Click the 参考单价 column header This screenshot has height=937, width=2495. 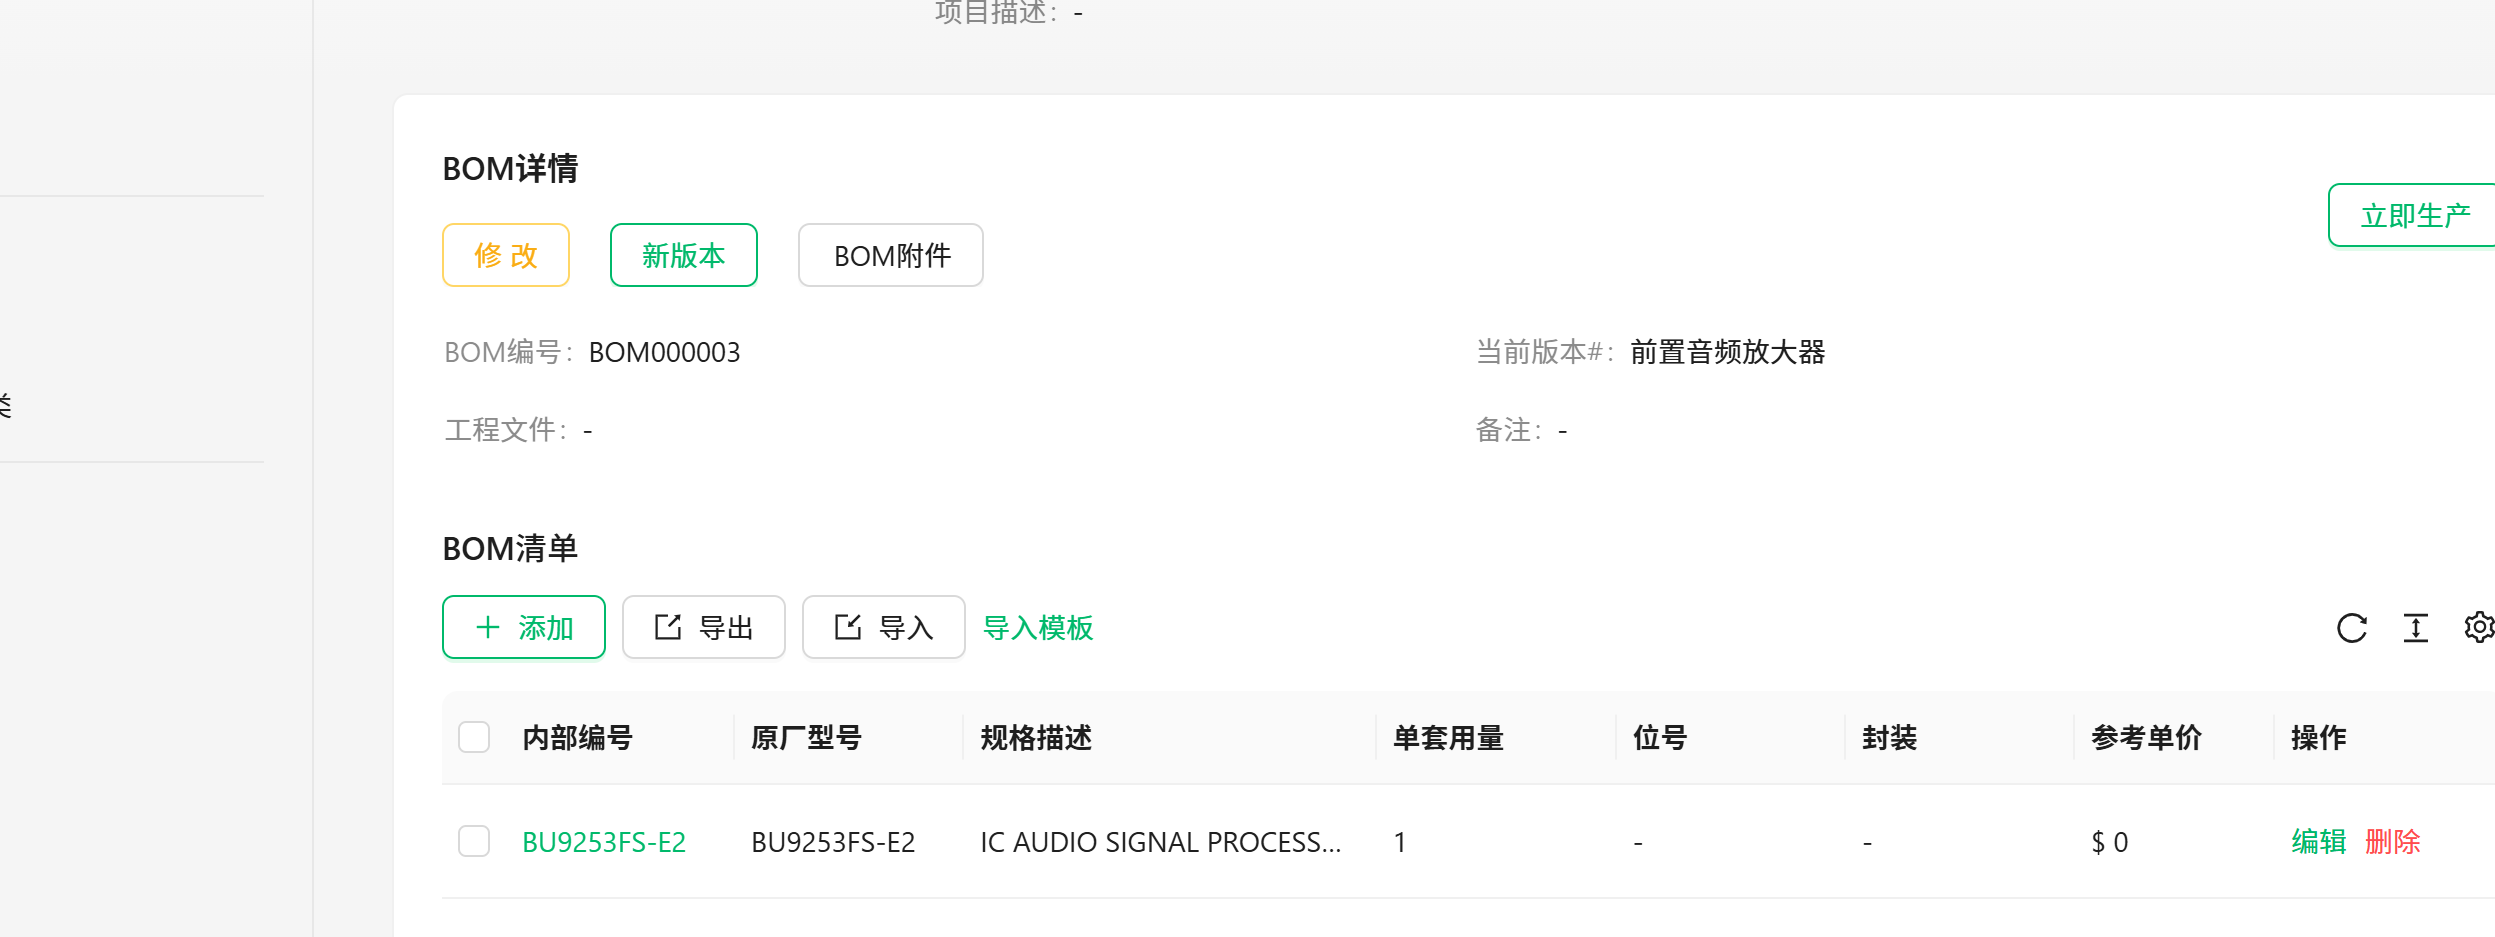tap(2147, 738)
